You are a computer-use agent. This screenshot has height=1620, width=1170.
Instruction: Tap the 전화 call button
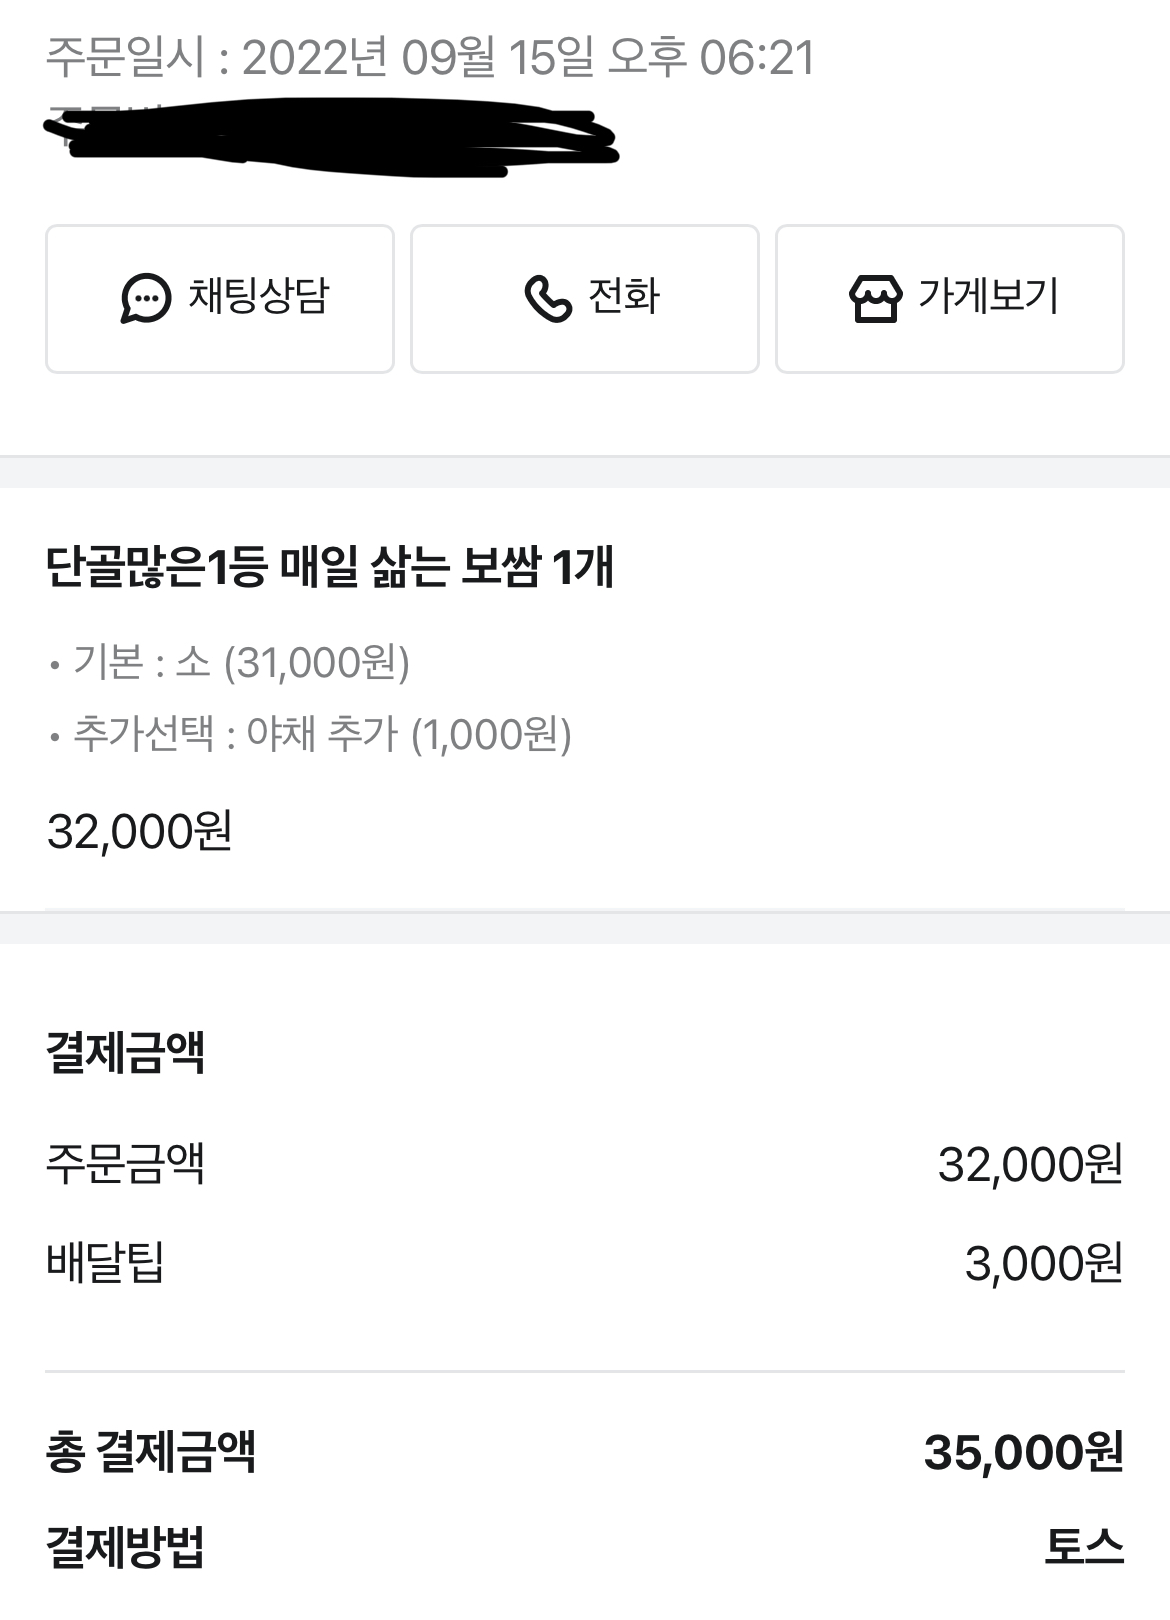[585, 299]
